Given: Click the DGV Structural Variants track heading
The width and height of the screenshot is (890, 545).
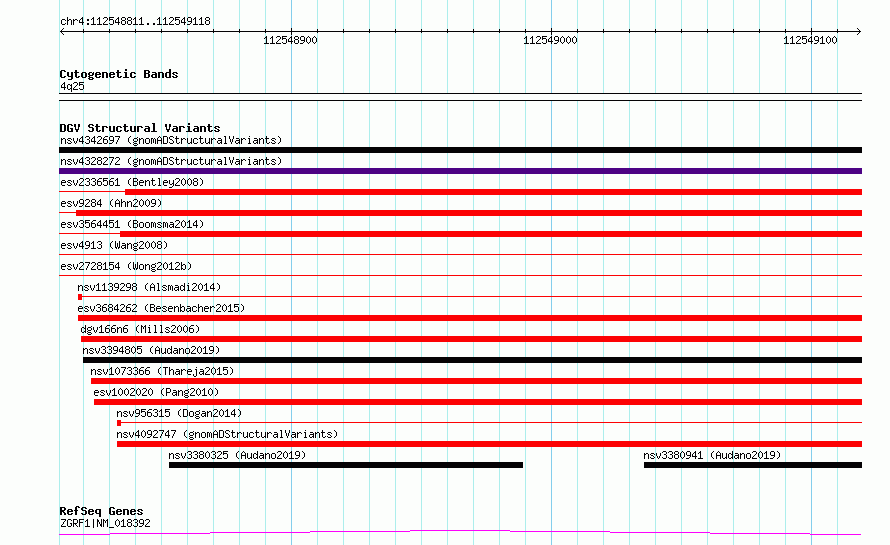Looking at the screenshot, I should coord(140,128).
